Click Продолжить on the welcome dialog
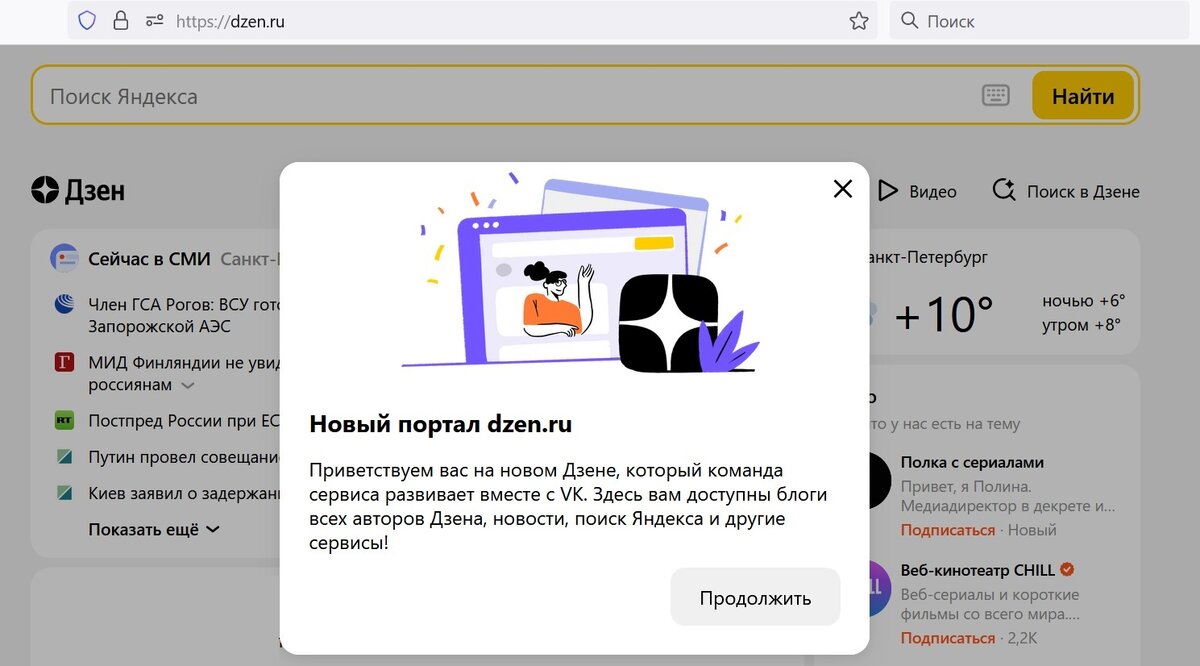Screen dimensions: 1200x666 click(755, 596)
